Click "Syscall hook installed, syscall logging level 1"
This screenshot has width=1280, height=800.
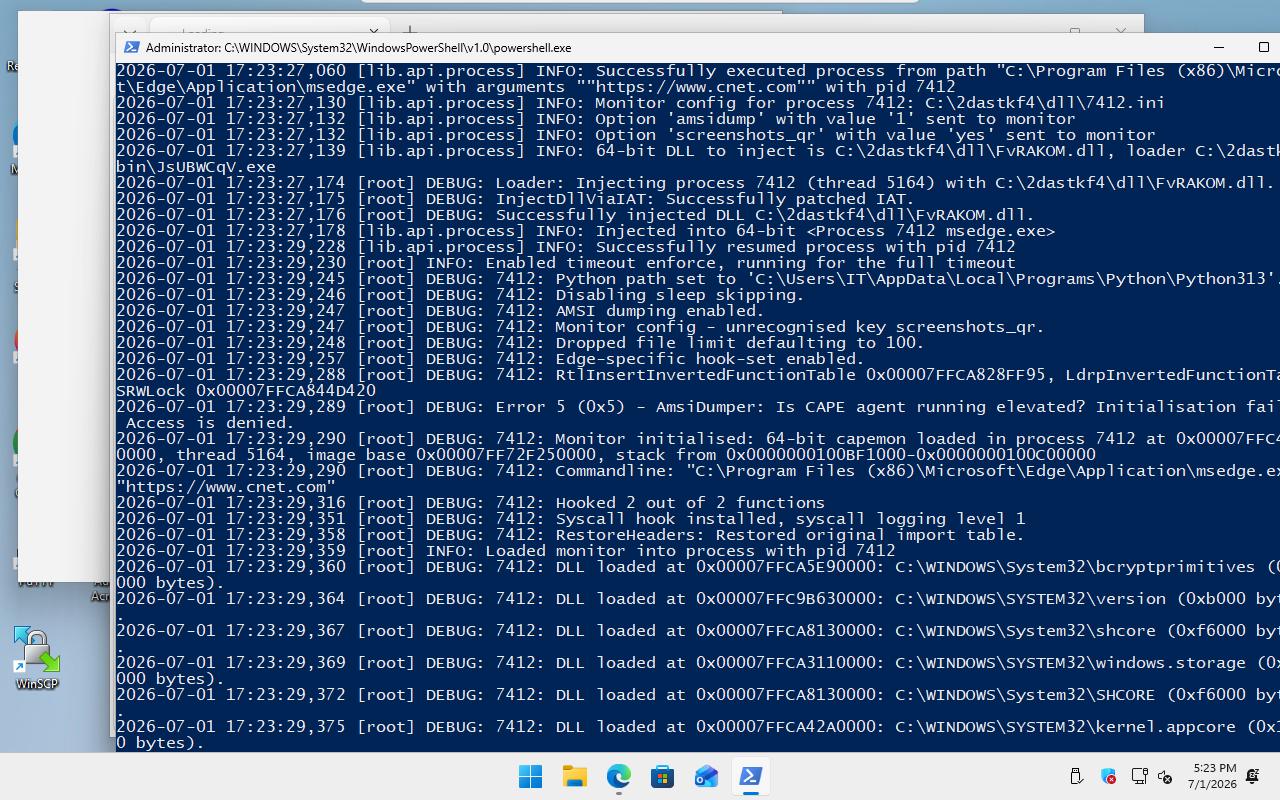click(x=790, y=519)
